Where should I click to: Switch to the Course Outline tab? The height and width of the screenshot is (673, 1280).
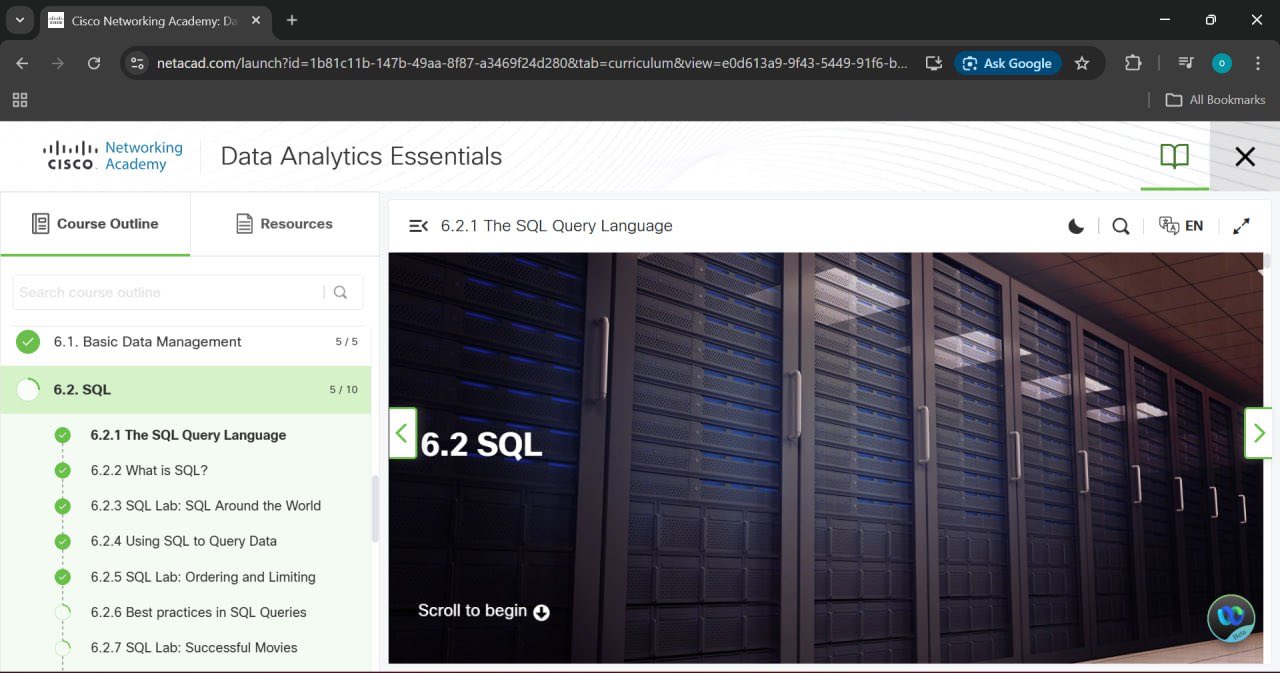pyautogui.click(x=95, y=224)
